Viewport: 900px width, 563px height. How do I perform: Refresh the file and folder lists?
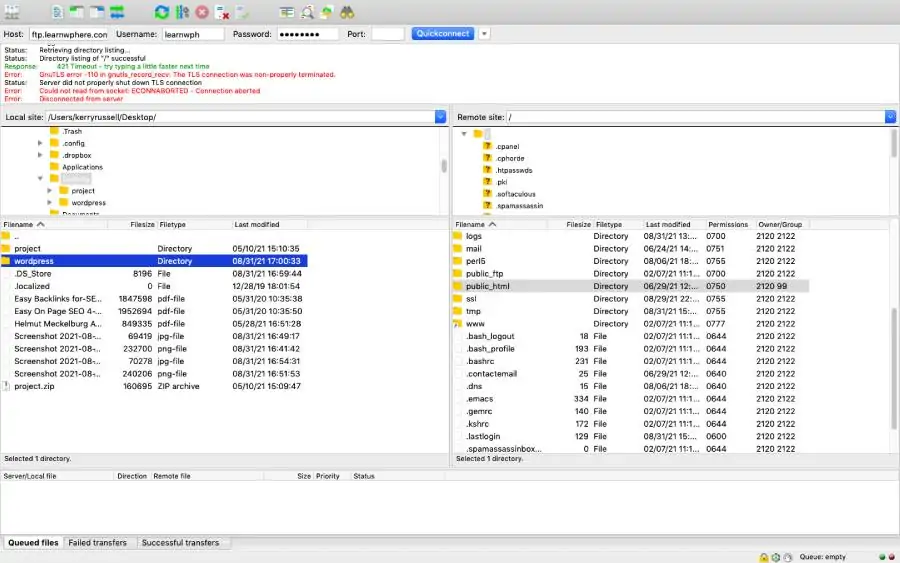pyautogui.click(x=162, y=12)
